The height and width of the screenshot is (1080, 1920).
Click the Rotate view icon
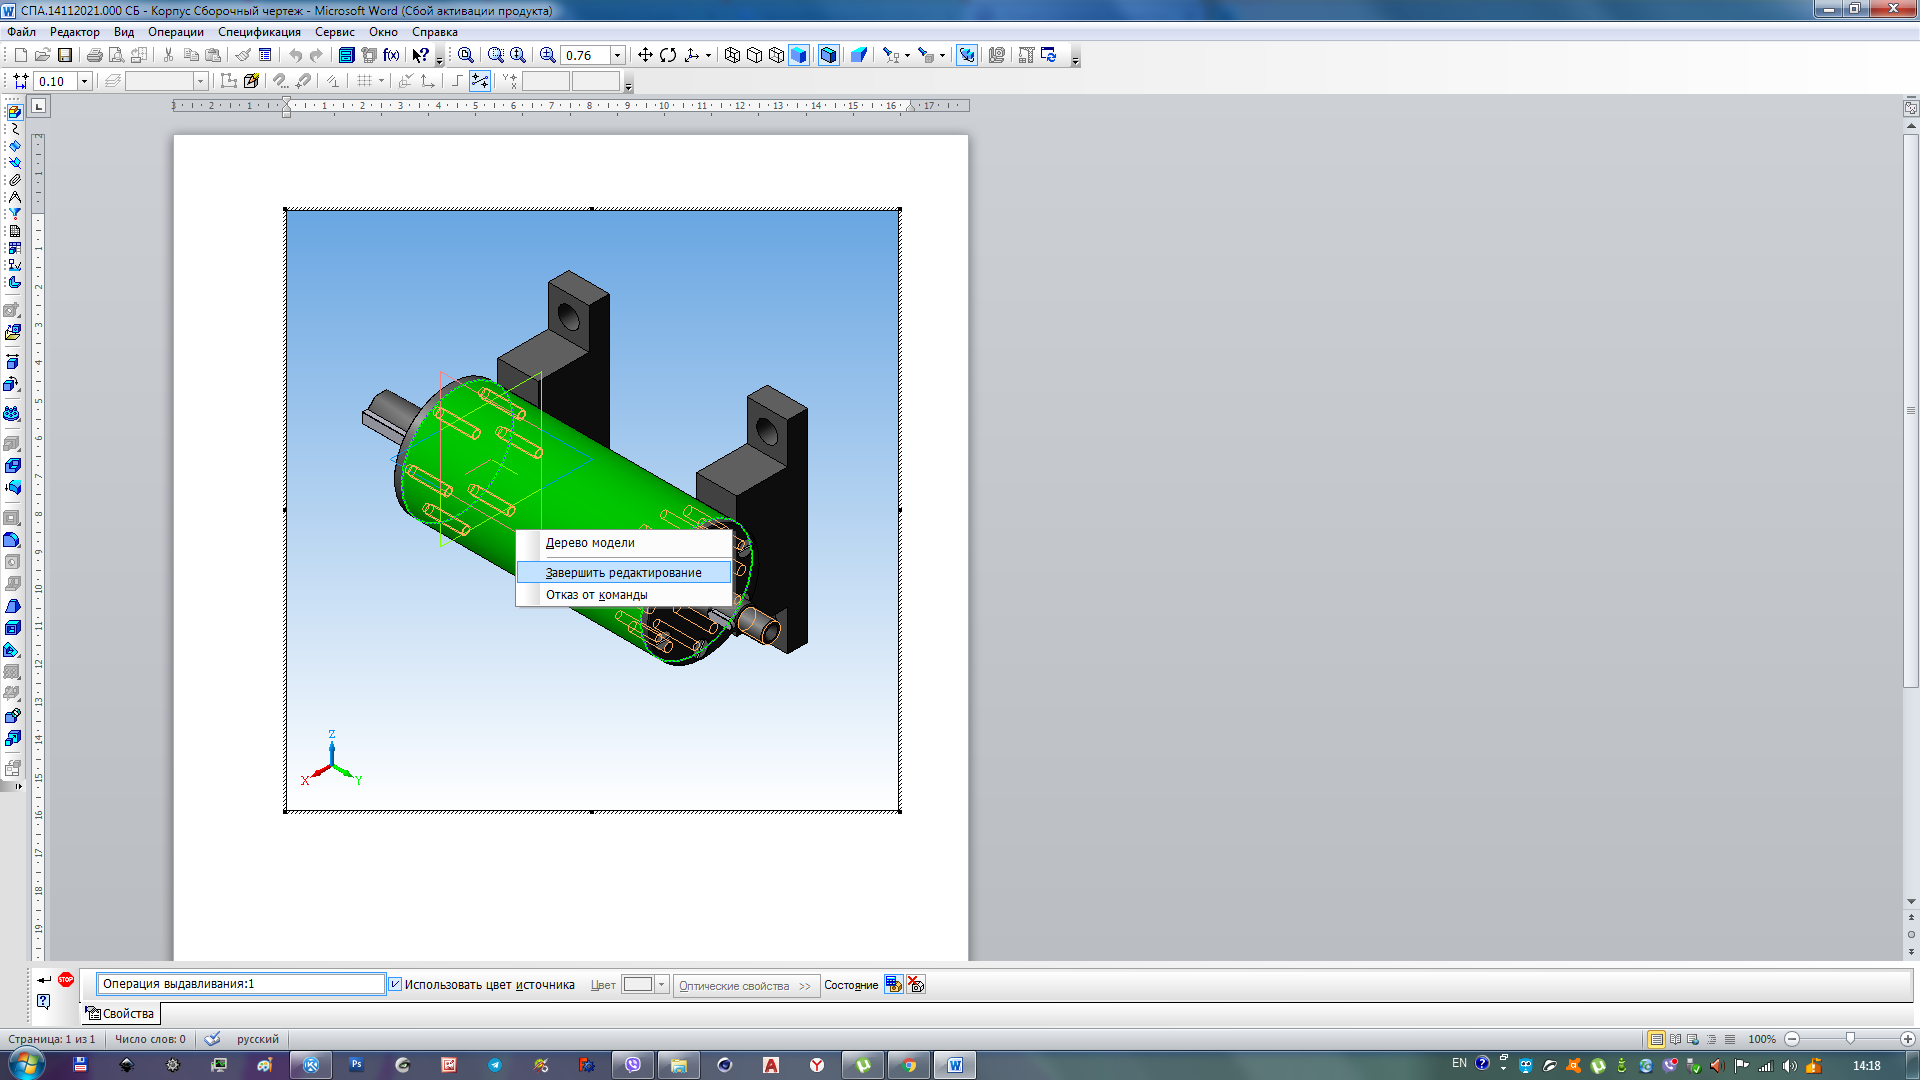pos(668,55)
